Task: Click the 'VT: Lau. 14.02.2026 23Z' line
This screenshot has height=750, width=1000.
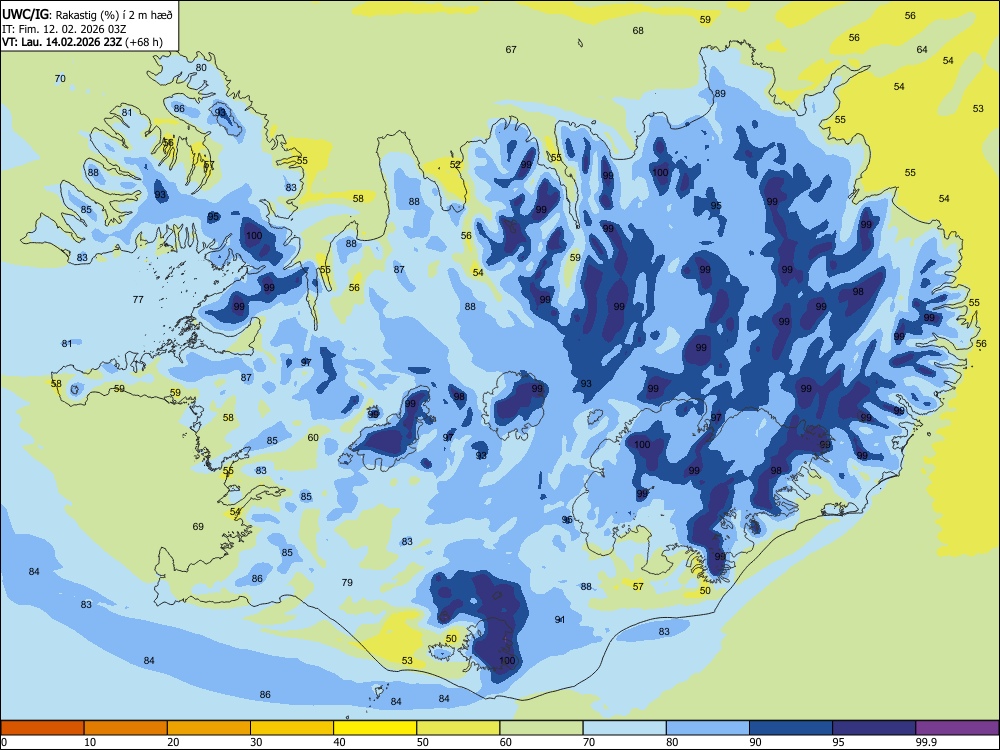Action: pos(62,43)
